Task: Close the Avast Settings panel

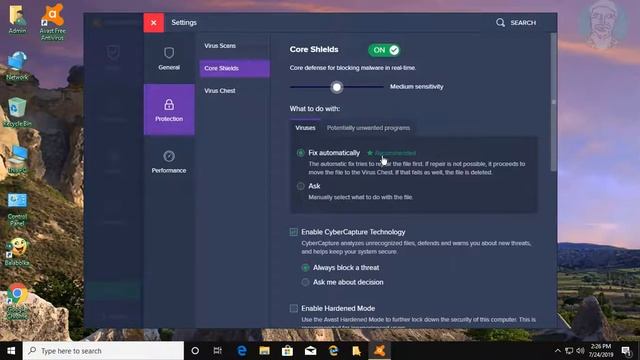Action: [153, 22]
